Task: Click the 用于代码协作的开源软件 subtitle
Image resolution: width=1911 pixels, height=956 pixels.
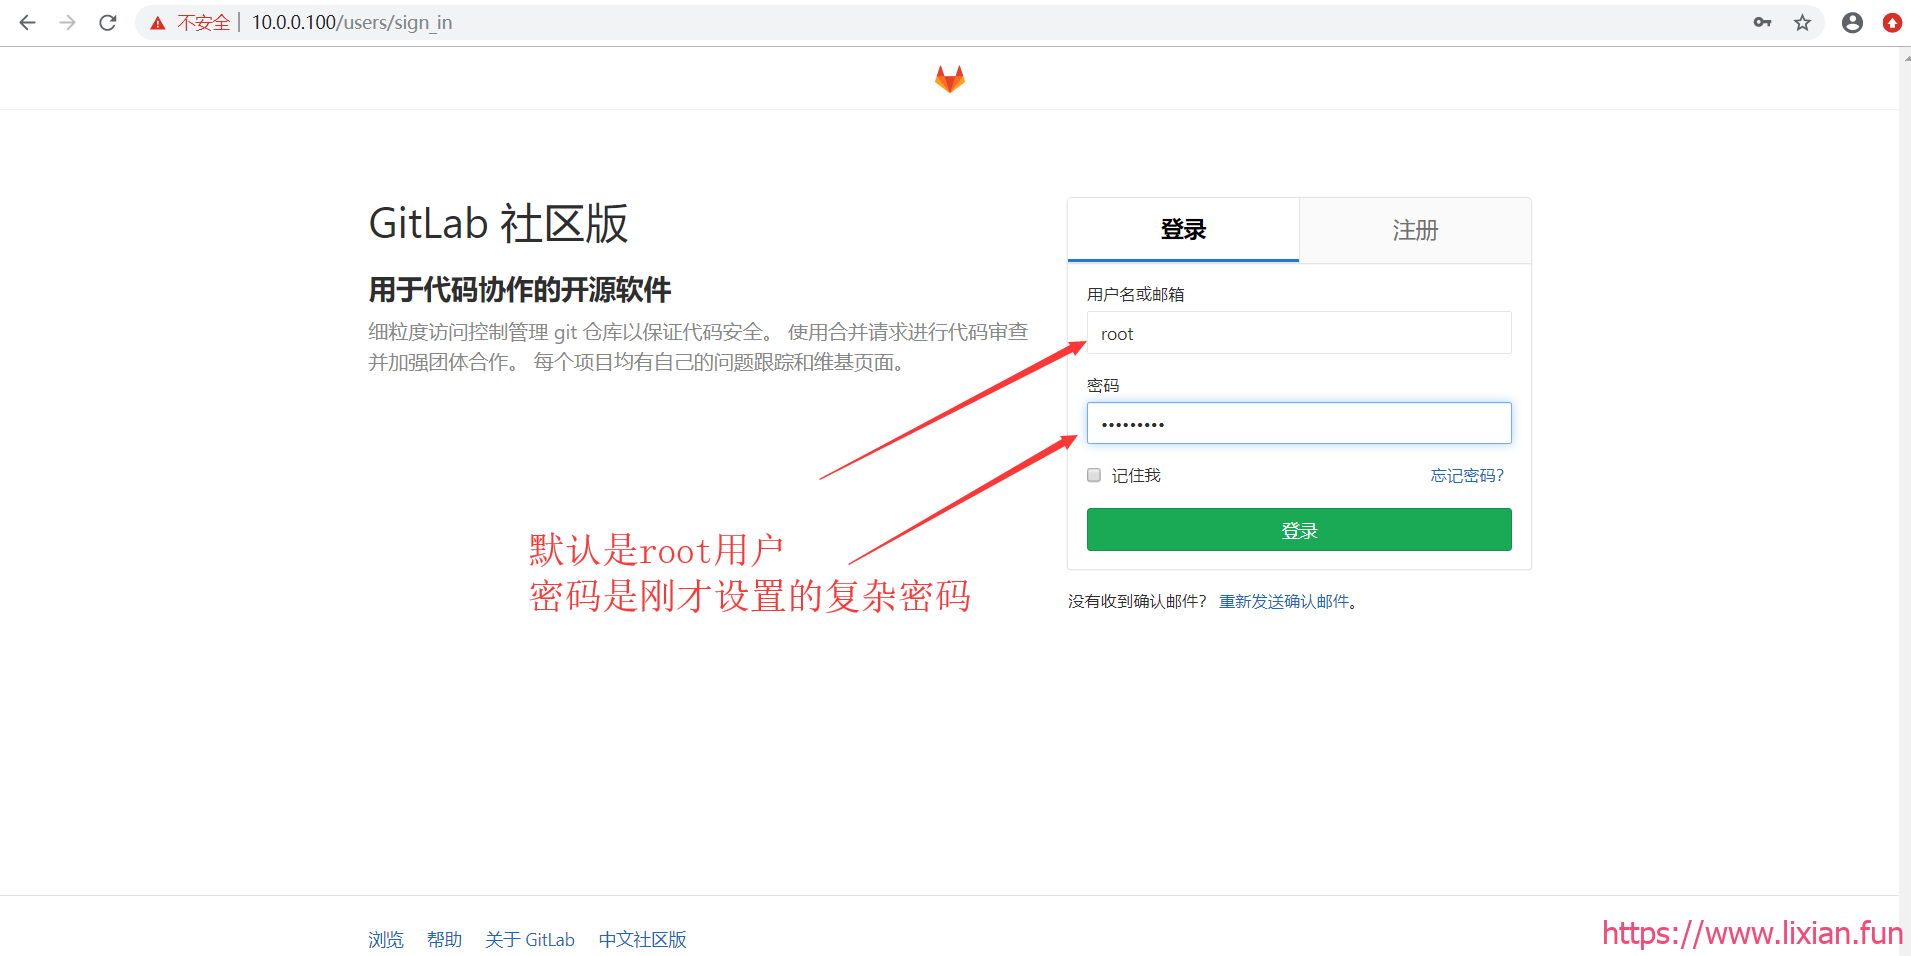Action: coord(520,290)
